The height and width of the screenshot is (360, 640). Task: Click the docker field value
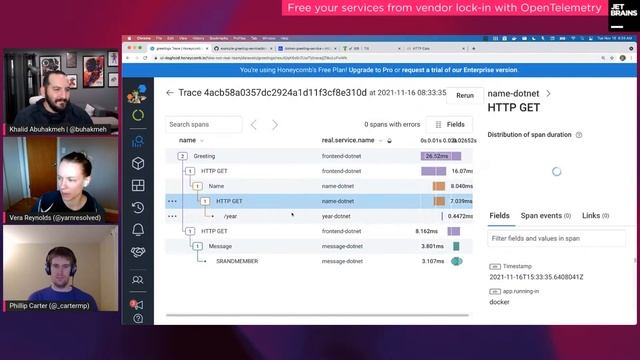pos(499,302)
